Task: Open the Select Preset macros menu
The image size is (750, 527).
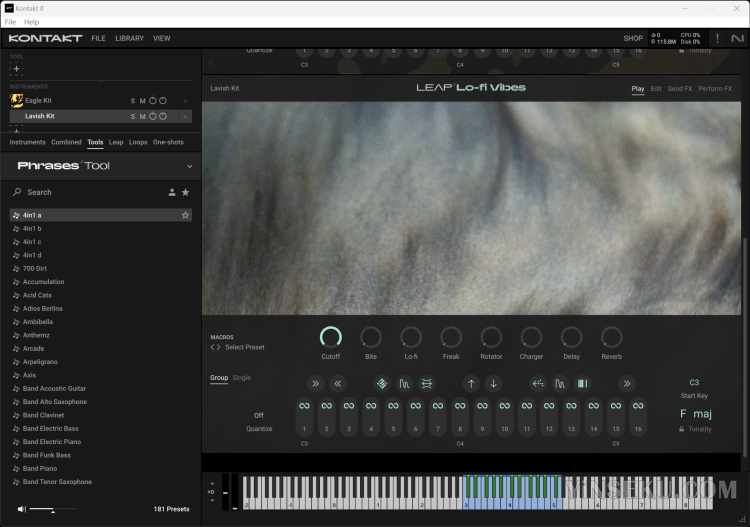Action: (x=244, y=348)
